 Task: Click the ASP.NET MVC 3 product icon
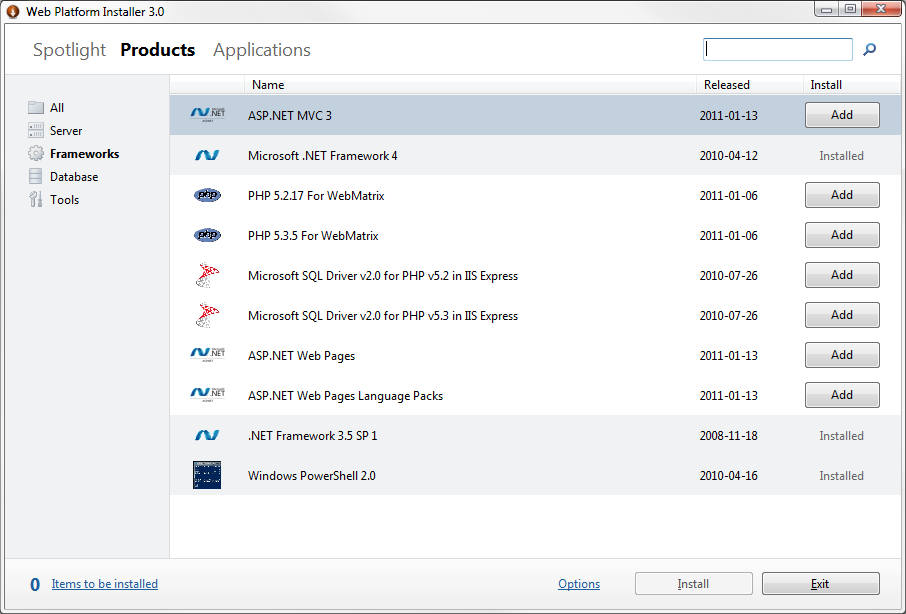point(207,115)
